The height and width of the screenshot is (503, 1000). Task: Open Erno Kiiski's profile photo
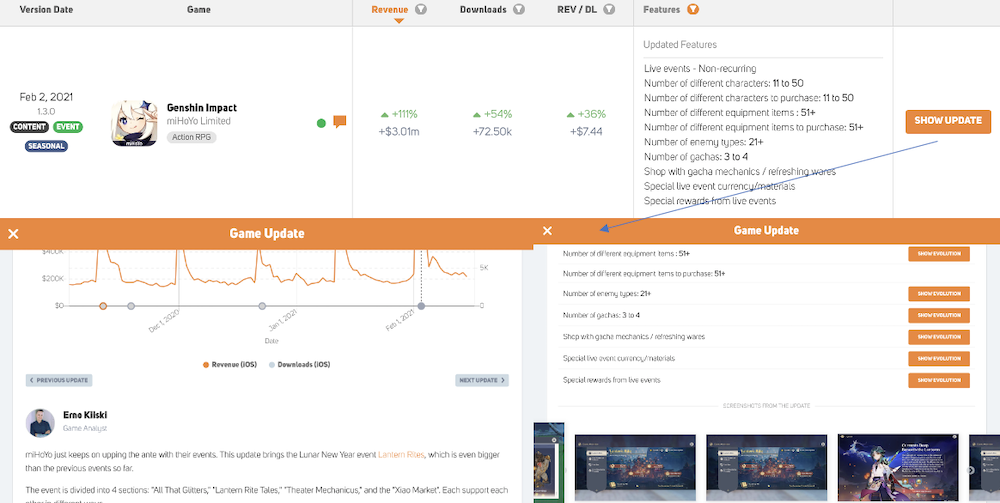40,423
